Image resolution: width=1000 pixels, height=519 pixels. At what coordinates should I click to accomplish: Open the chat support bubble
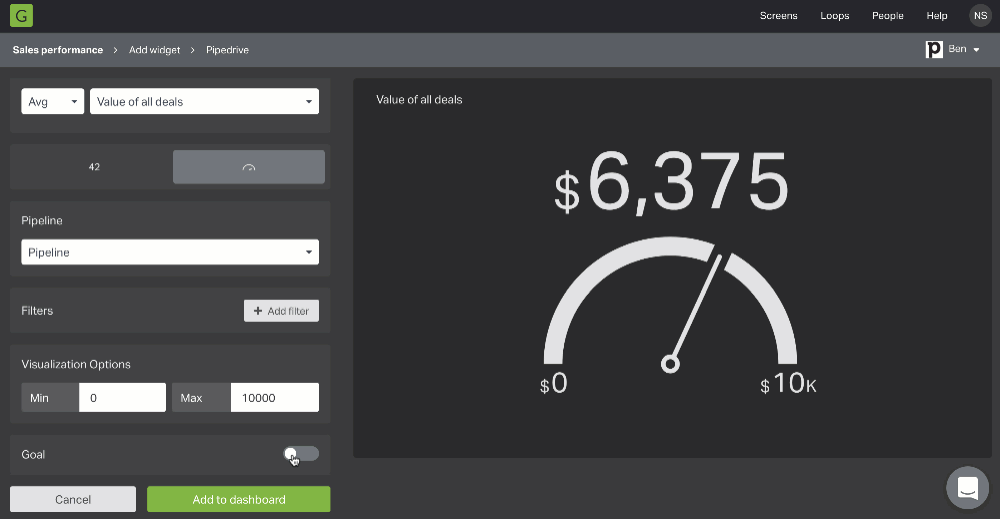(967, 488)
